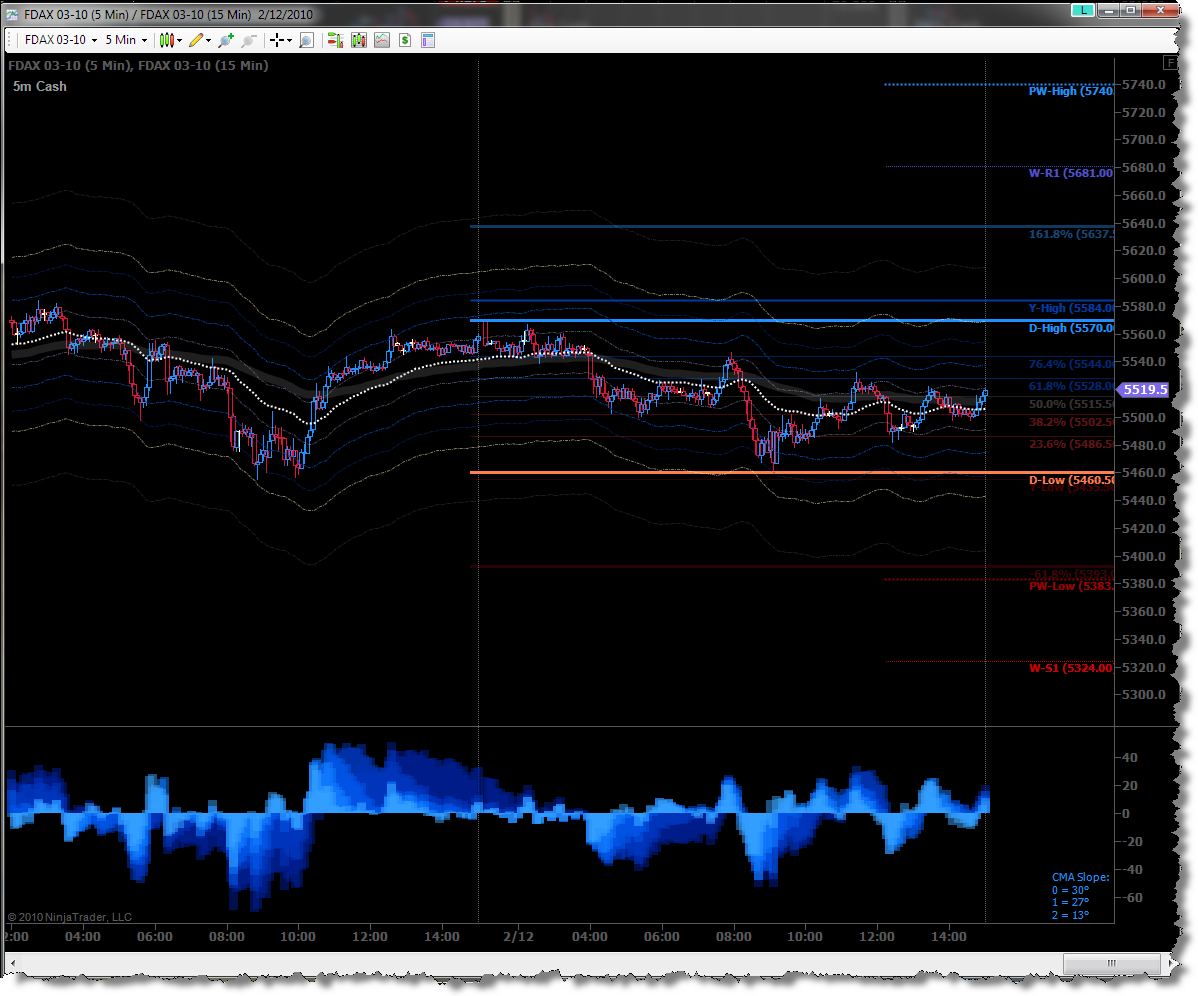Click the 10:00 time label before 2/12
This screenshot has width=1198, height=996.
coord(297,936)
